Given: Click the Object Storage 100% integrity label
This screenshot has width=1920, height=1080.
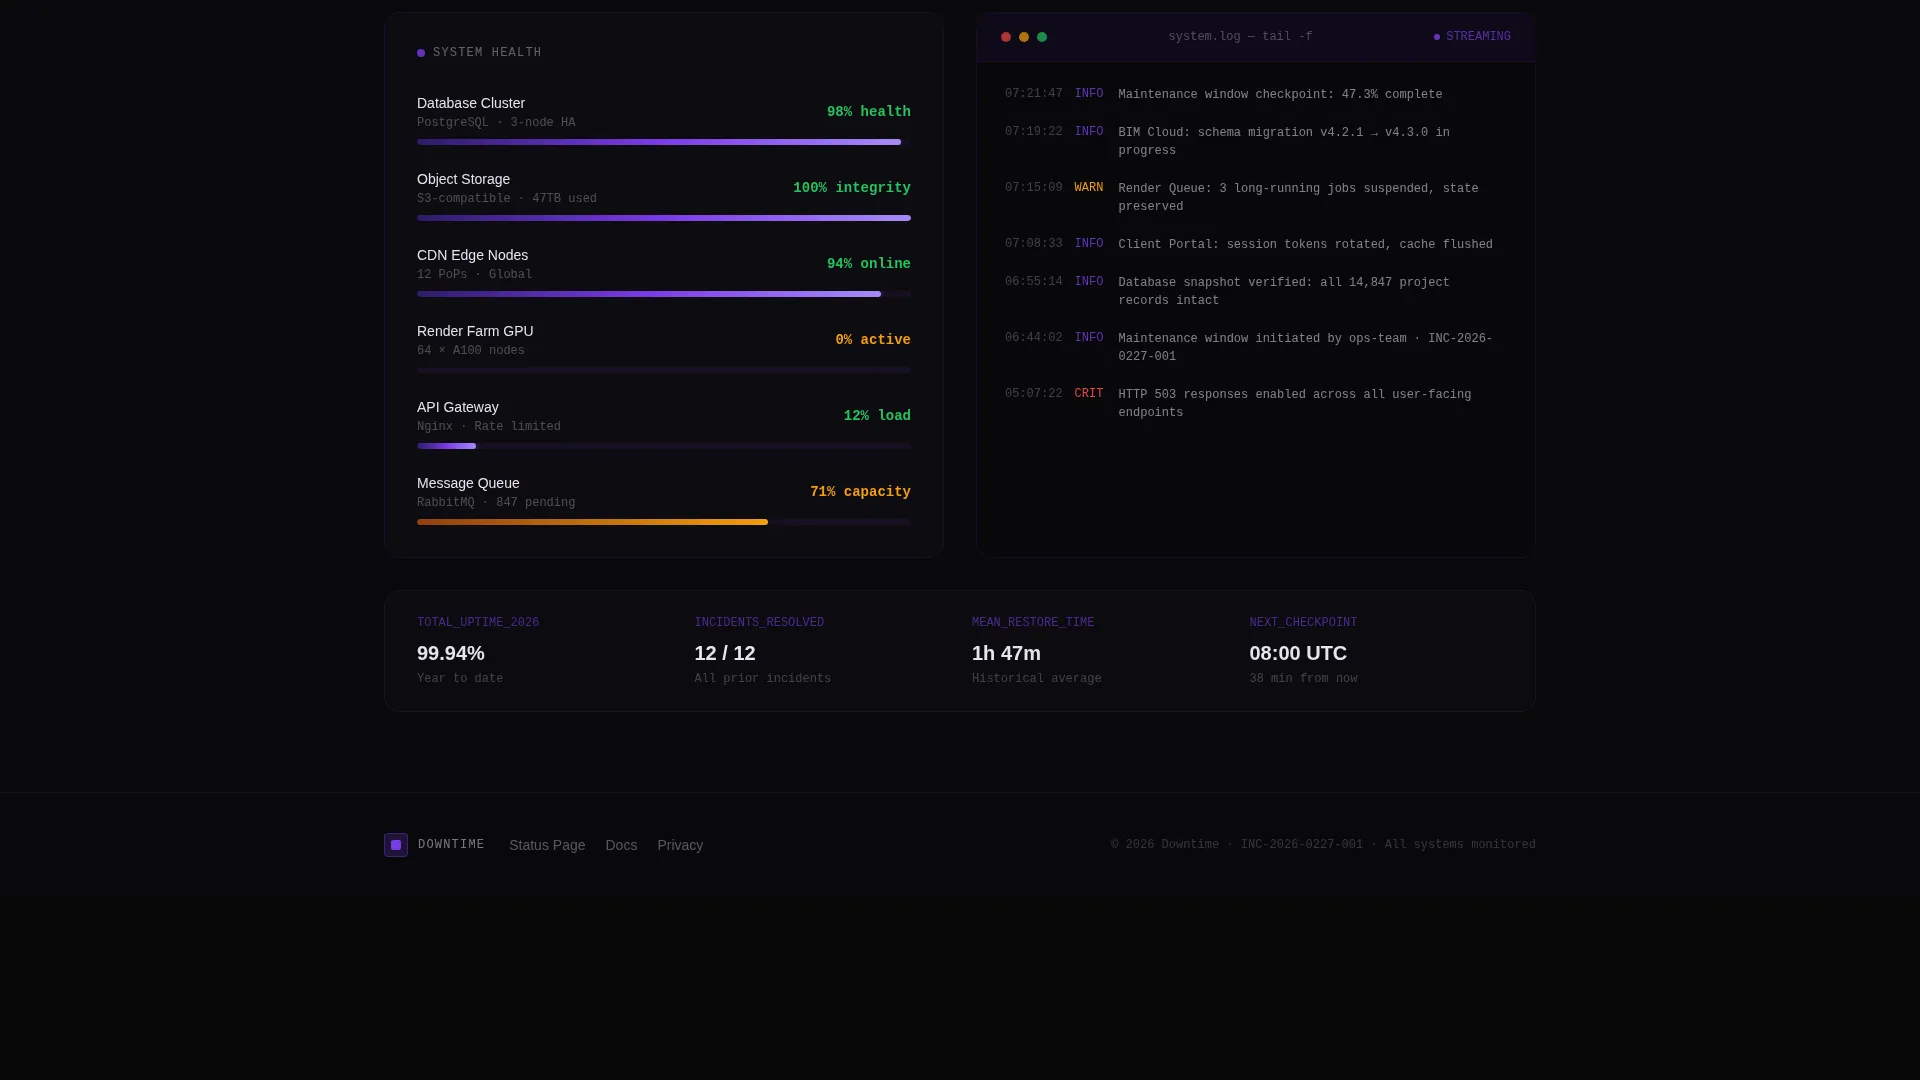Looking at the screenshot, I should coord(852,188).
